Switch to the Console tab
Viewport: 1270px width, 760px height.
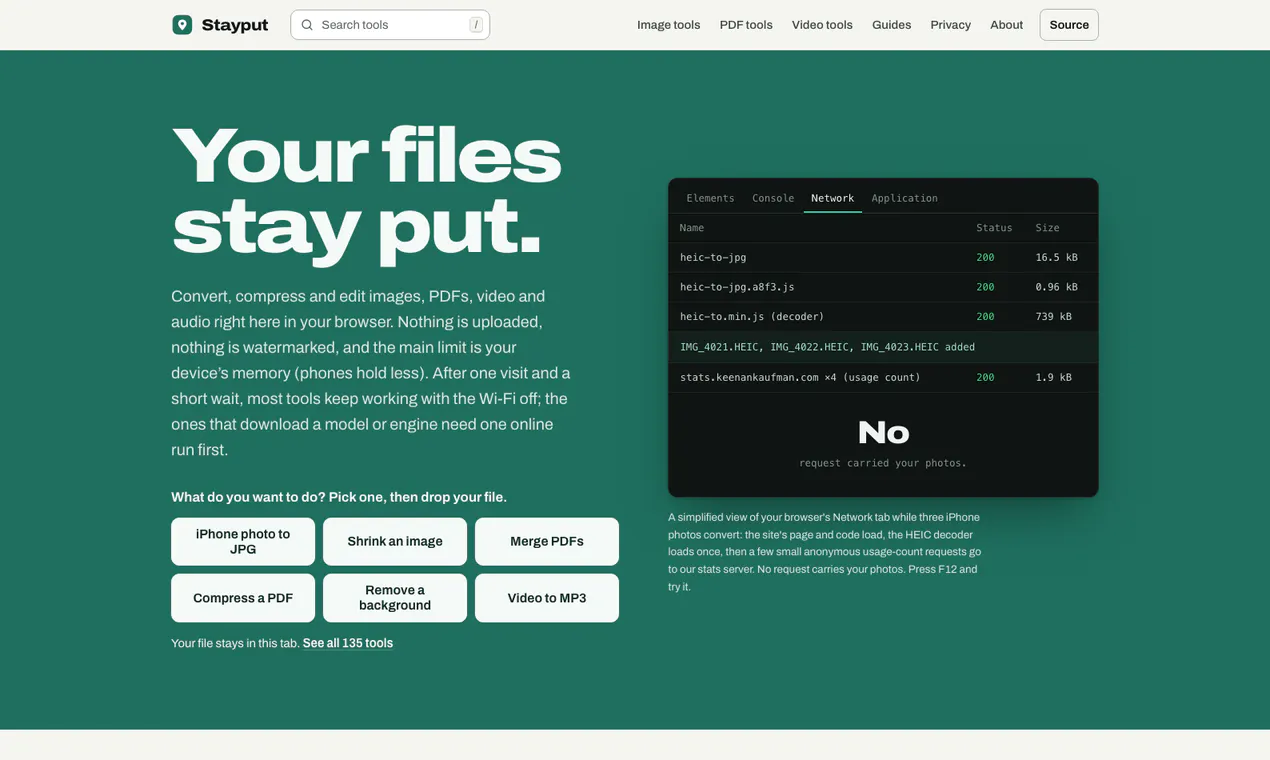coord(773,198)
